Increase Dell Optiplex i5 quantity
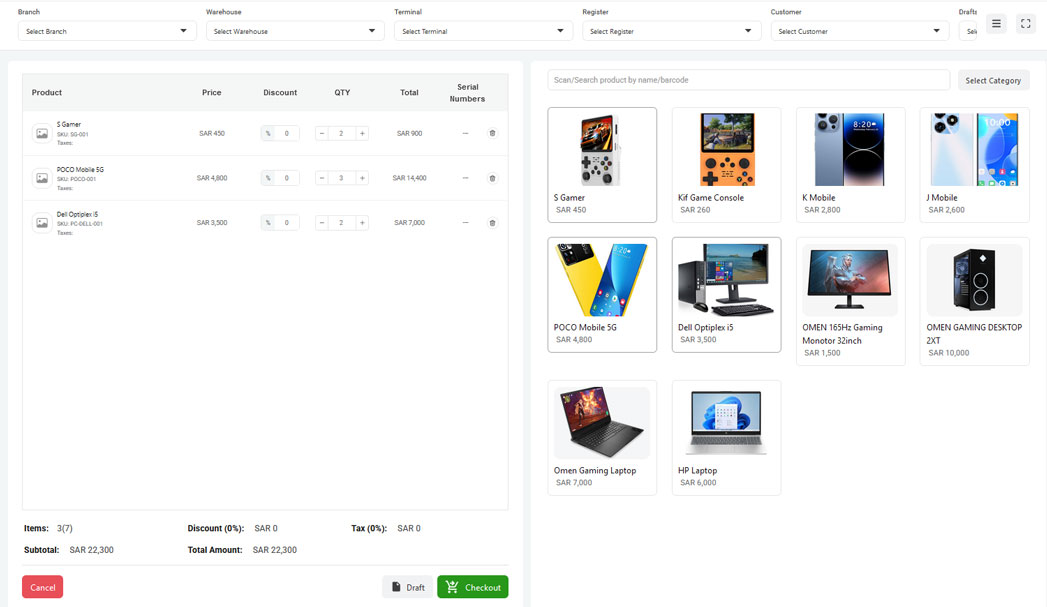The image size is (1047, 607). pyautogui.click(x=362, y=223)
